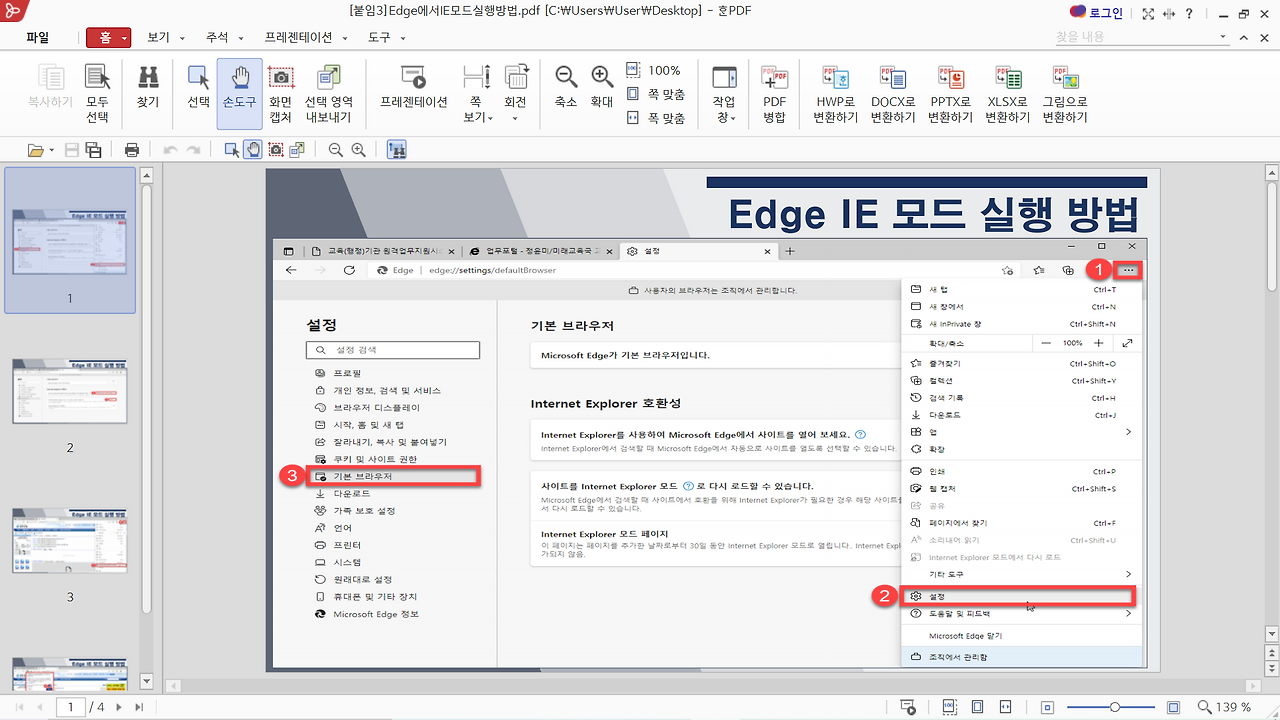
Task: Switch to the 도구 tab
Action: point(379,38)
